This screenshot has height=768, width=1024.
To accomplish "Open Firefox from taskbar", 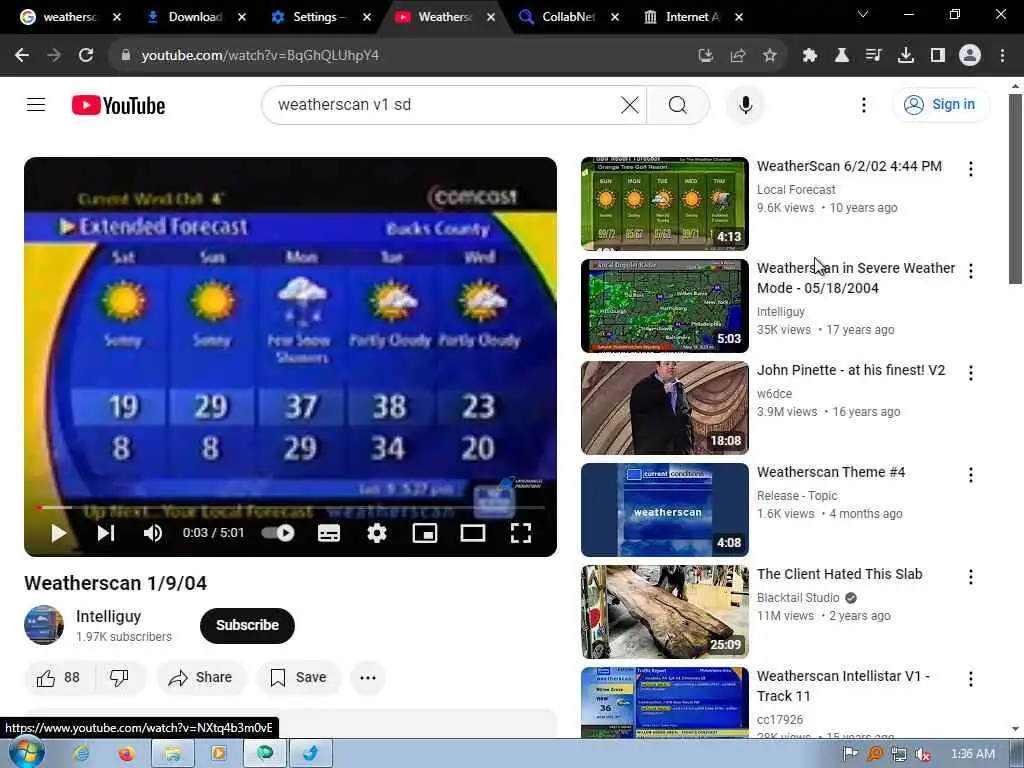I will point(126,754).
